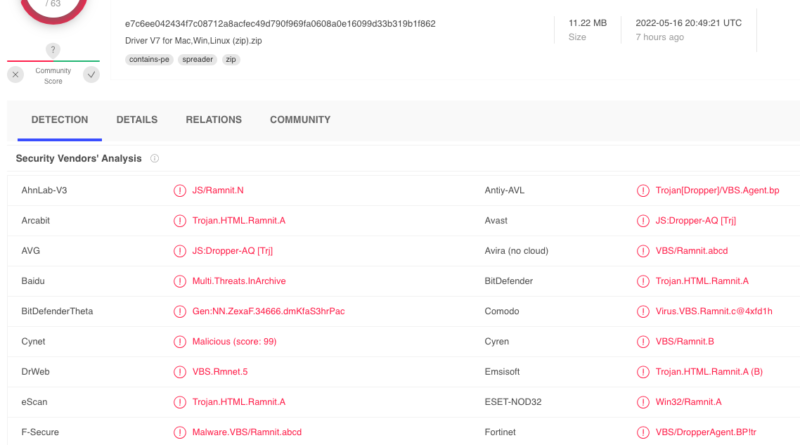Click the file SHA-256 hash text
Image resolution: width=800 pixels, height=445 pixels.
(280, 23)
